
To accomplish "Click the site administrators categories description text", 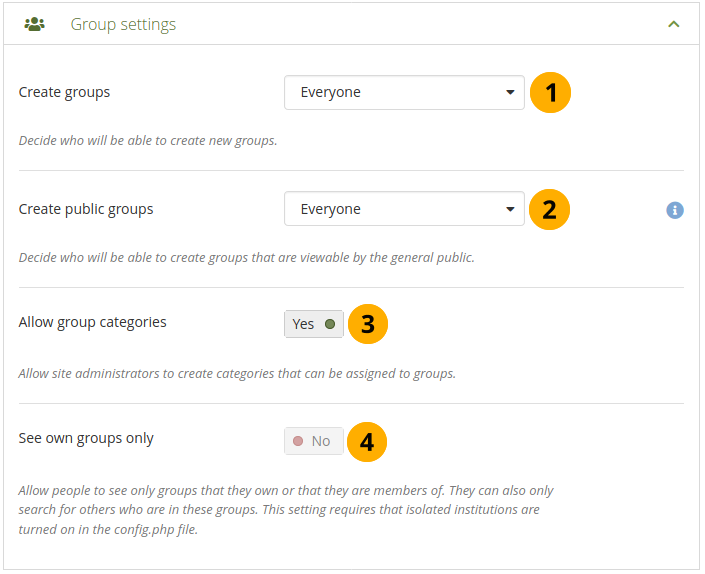I will (237, 374).
